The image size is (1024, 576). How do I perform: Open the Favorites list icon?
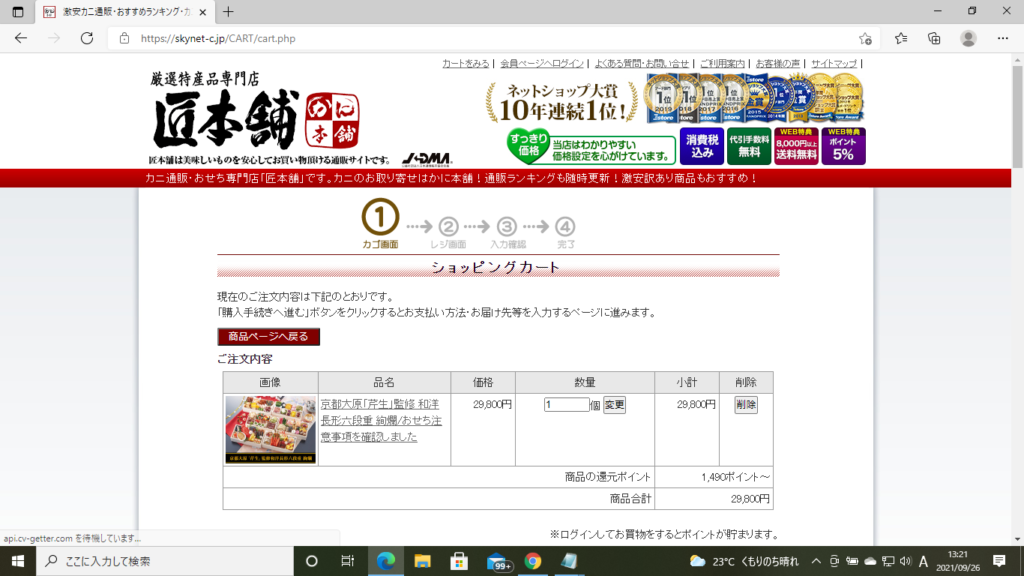tap(901, 39)
